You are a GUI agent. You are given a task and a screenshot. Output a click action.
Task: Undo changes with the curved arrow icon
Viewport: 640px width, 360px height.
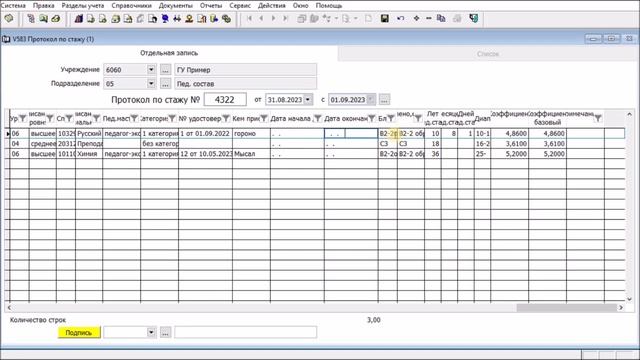coord(400,18)
